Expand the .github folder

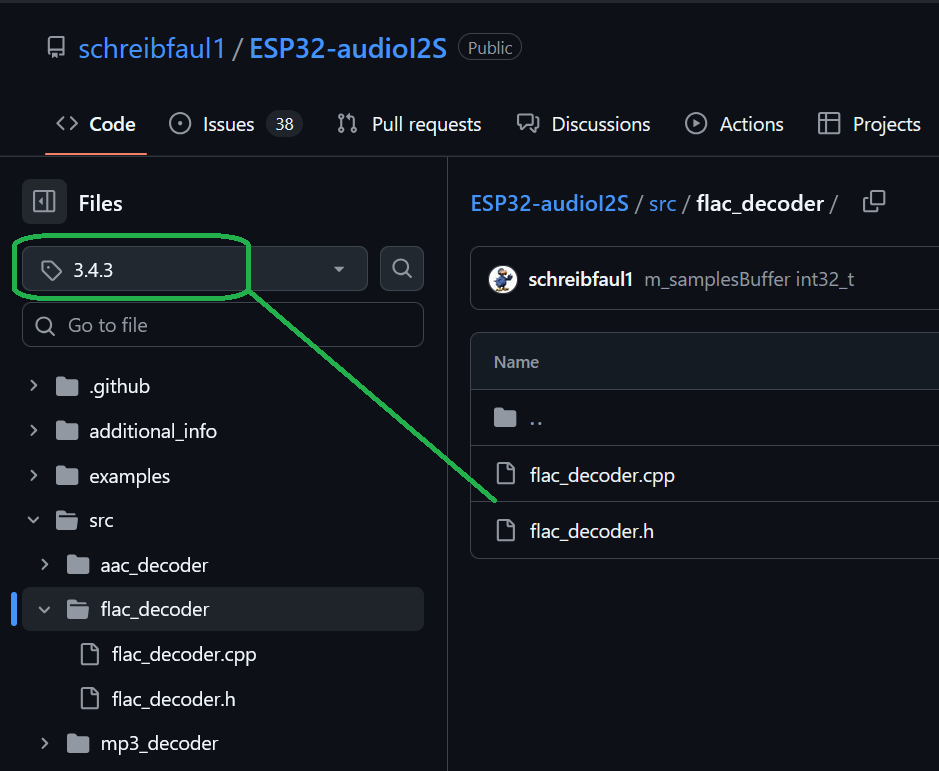(x=34, y=386)
